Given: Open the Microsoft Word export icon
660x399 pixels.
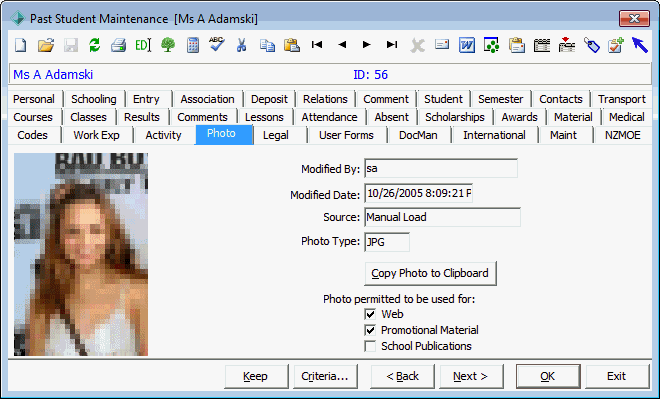Looking at the screenshot, I should point(467,45).
